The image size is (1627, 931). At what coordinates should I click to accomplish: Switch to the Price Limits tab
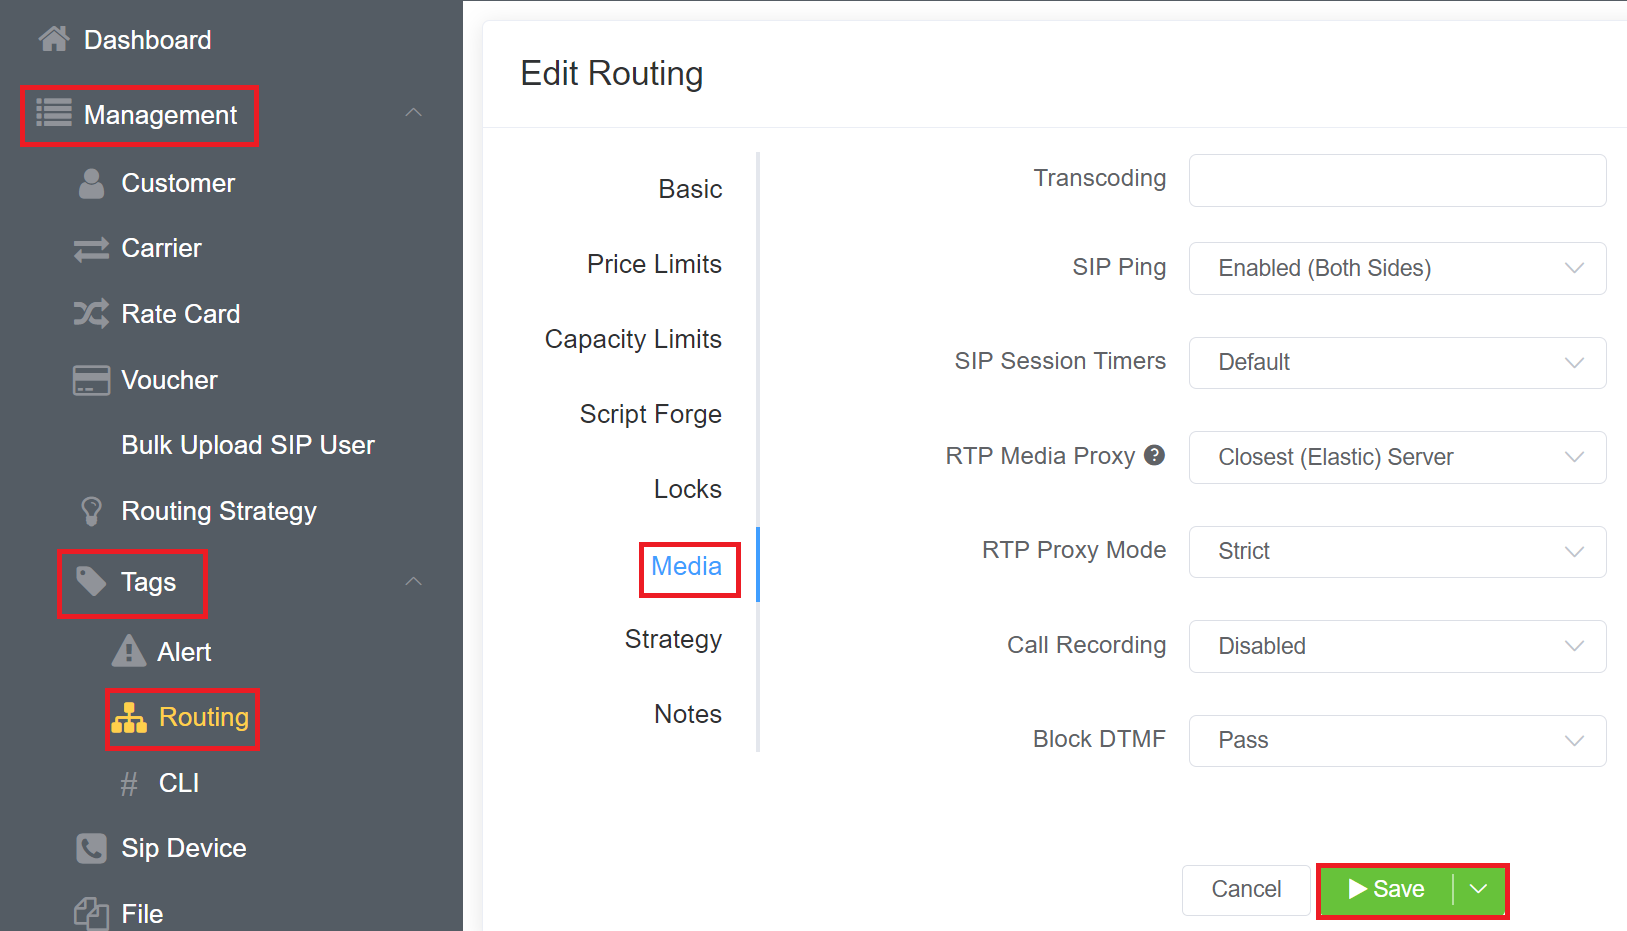654,264
